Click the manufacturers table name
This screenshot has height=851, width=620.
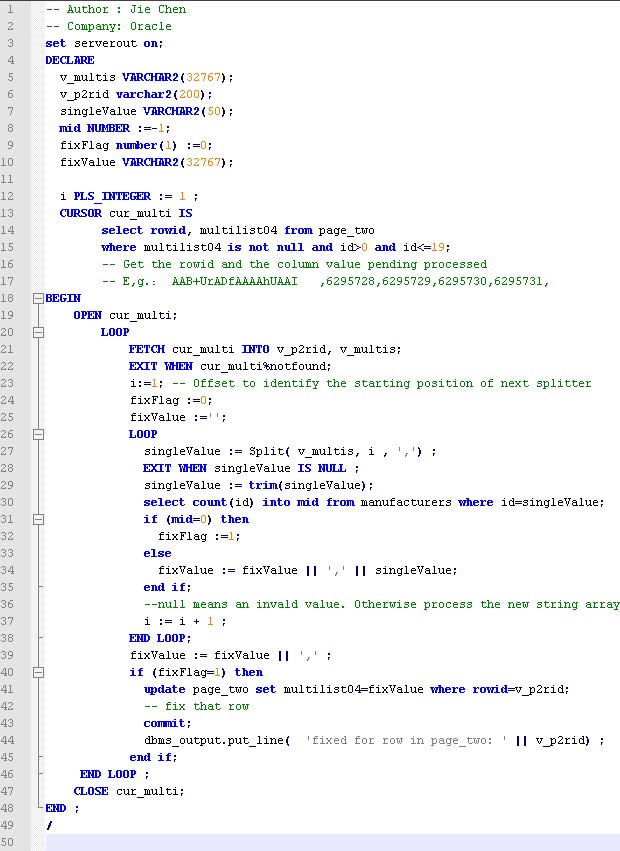click(x=401, y=502)
